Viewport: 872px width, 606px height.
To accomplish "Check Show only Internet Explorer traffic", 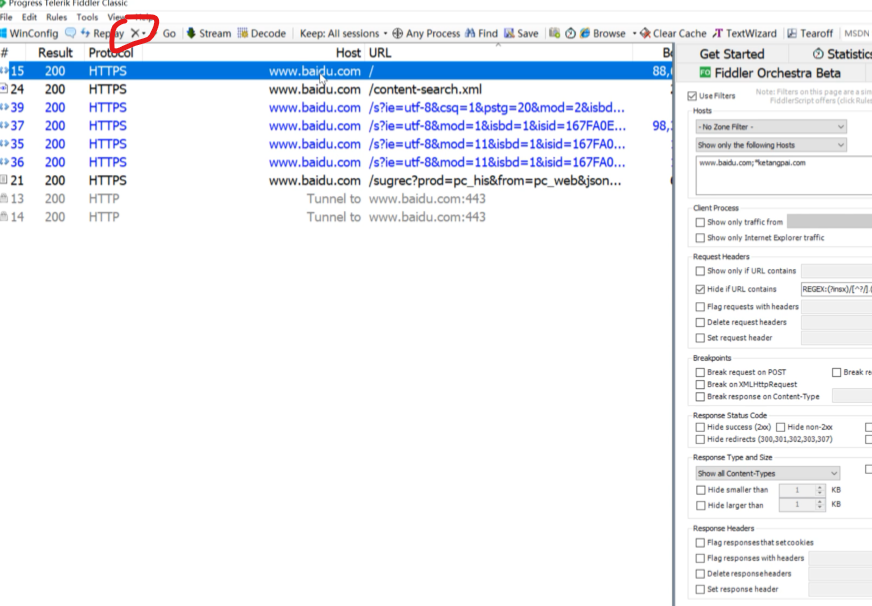I will [700, 238].
